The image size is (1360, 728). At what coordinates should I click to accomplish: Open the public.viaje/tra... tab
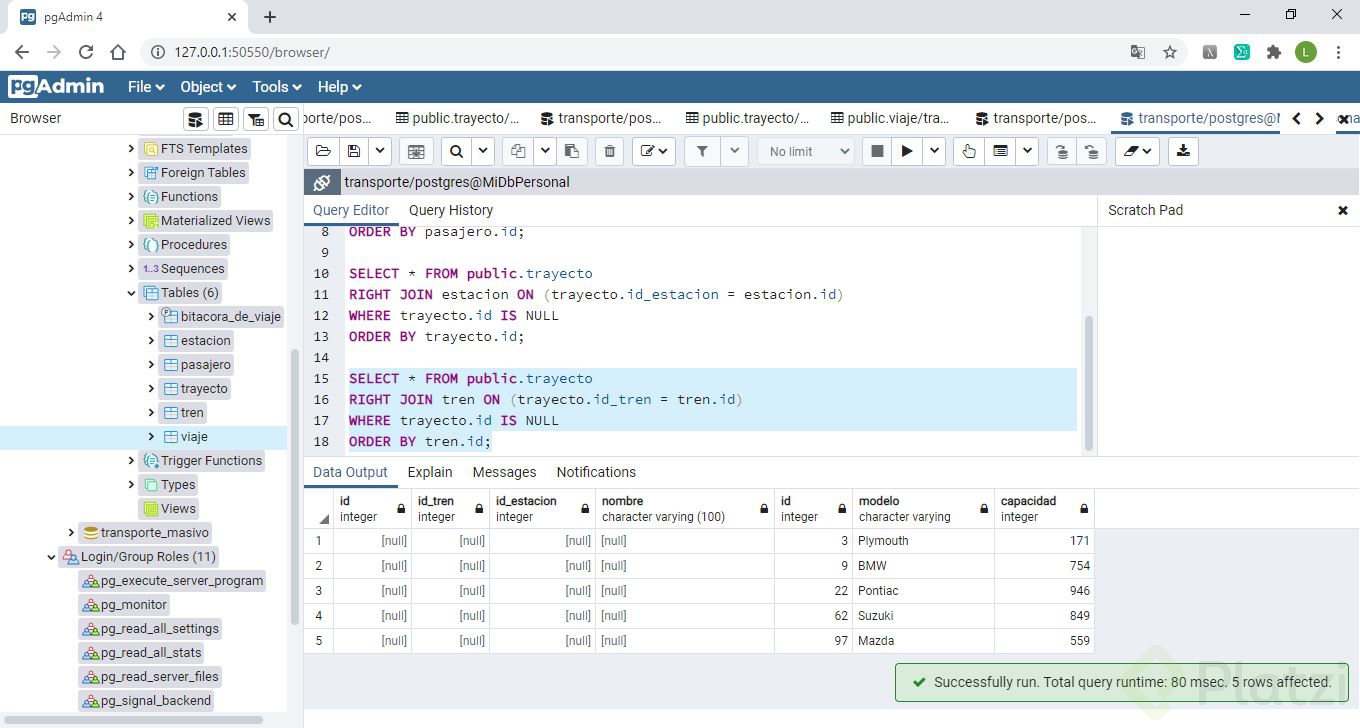(890, 118)
